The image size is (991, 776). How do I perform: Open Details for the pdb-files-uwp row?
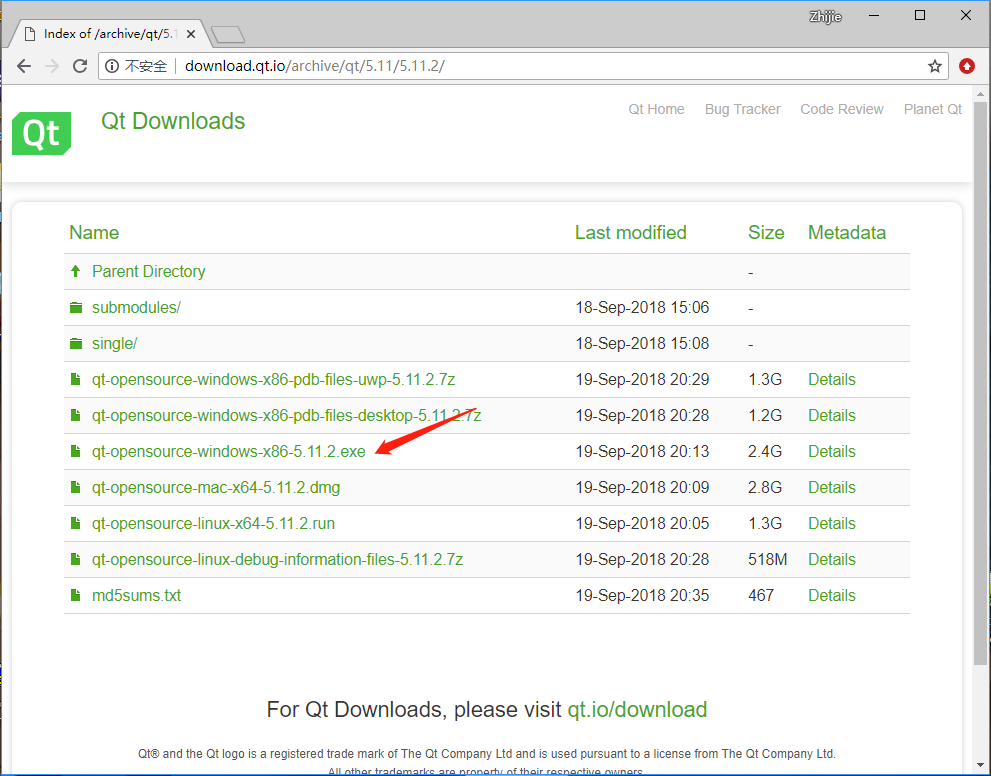pos(832,379)
